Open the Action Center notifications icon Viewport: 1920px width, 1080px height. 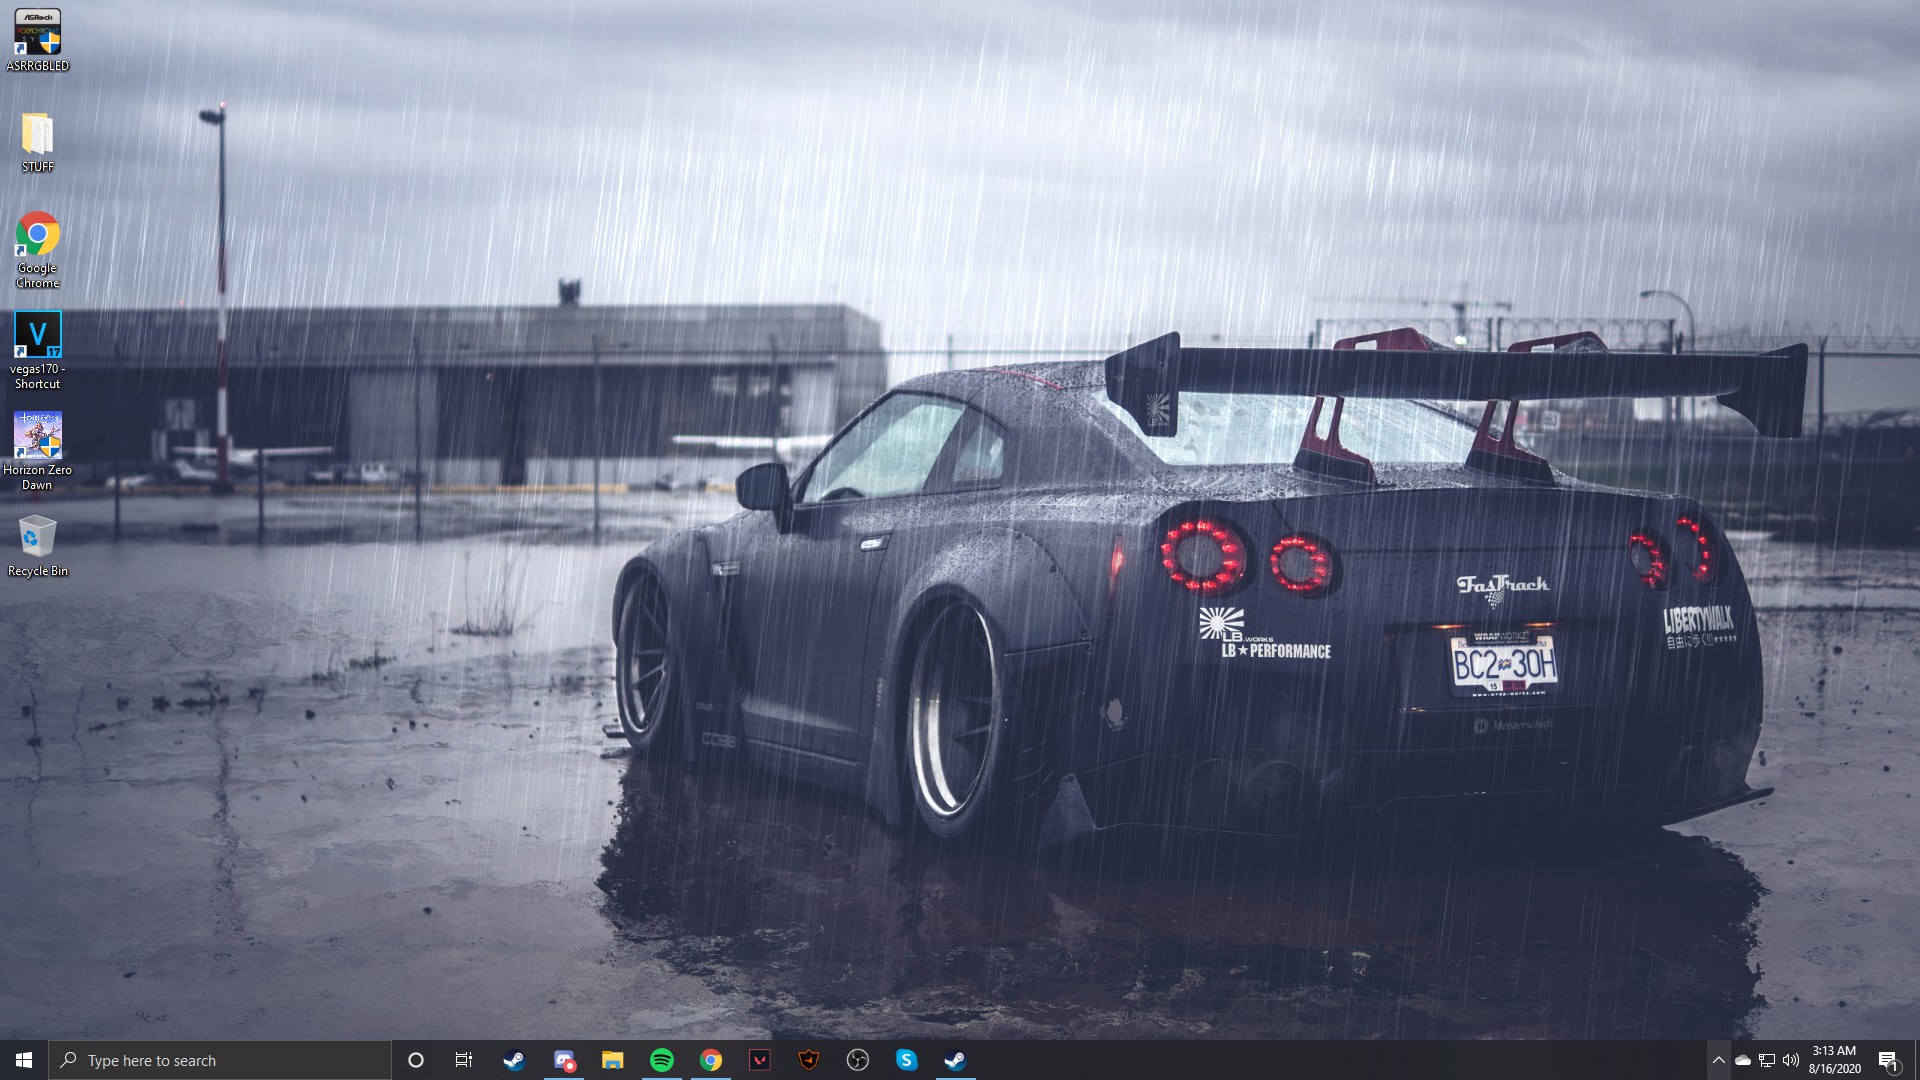point(1888,1060)
